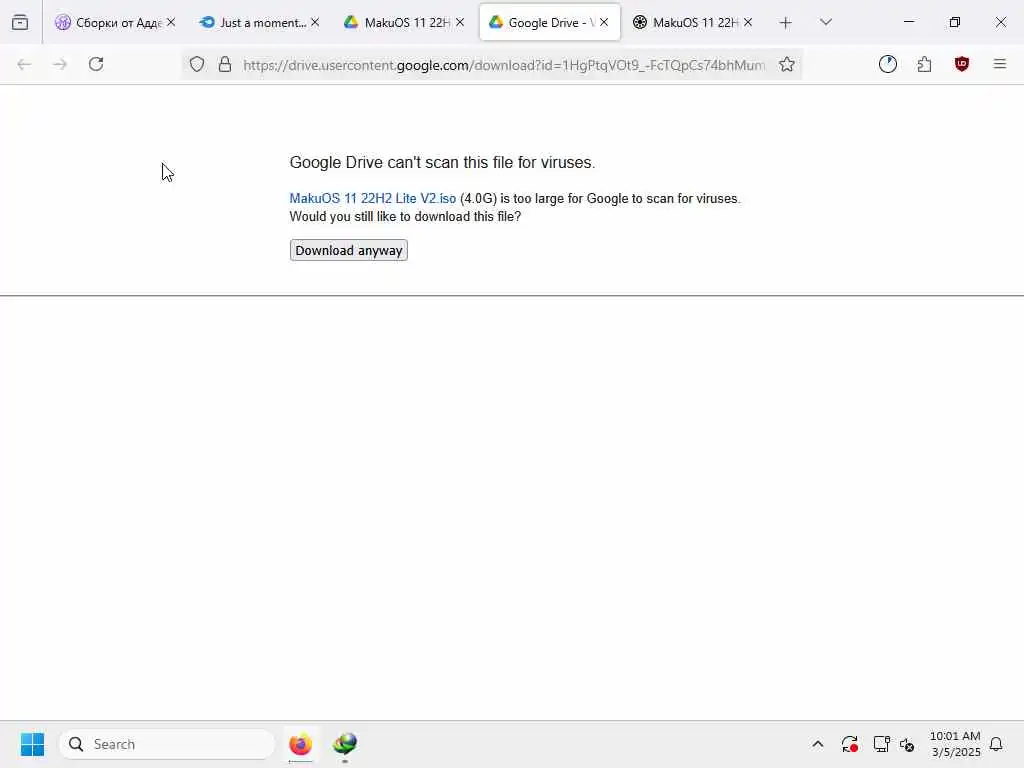
Task: Minimize the Firefox window
Action: click(908, 22)
